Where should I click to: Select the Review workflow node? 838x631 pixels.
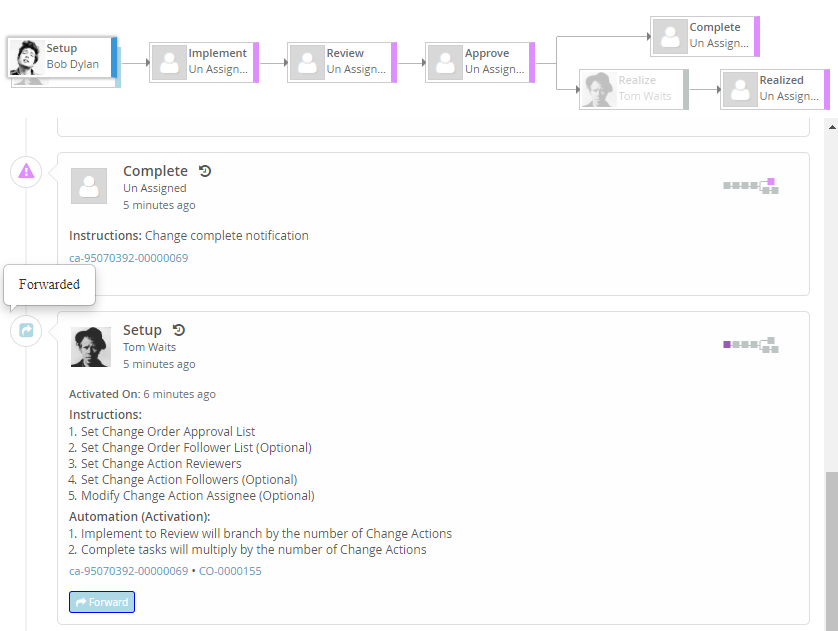click(x=342, y=62)
